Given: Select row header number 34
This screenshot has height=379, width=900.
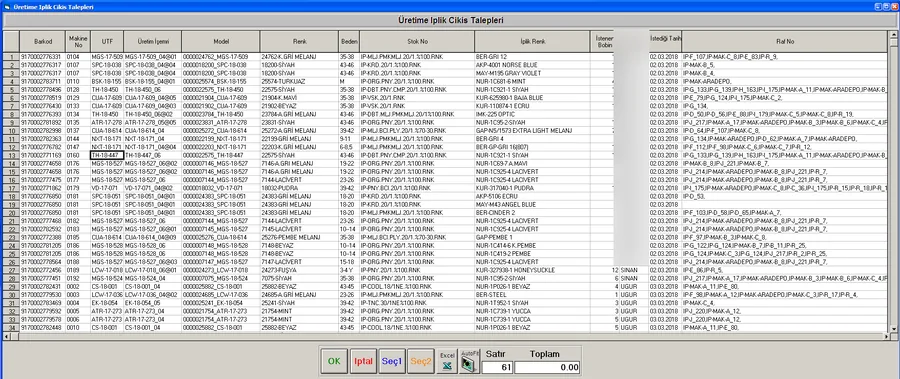Looking at the screenshot, I should coord(11,327).
